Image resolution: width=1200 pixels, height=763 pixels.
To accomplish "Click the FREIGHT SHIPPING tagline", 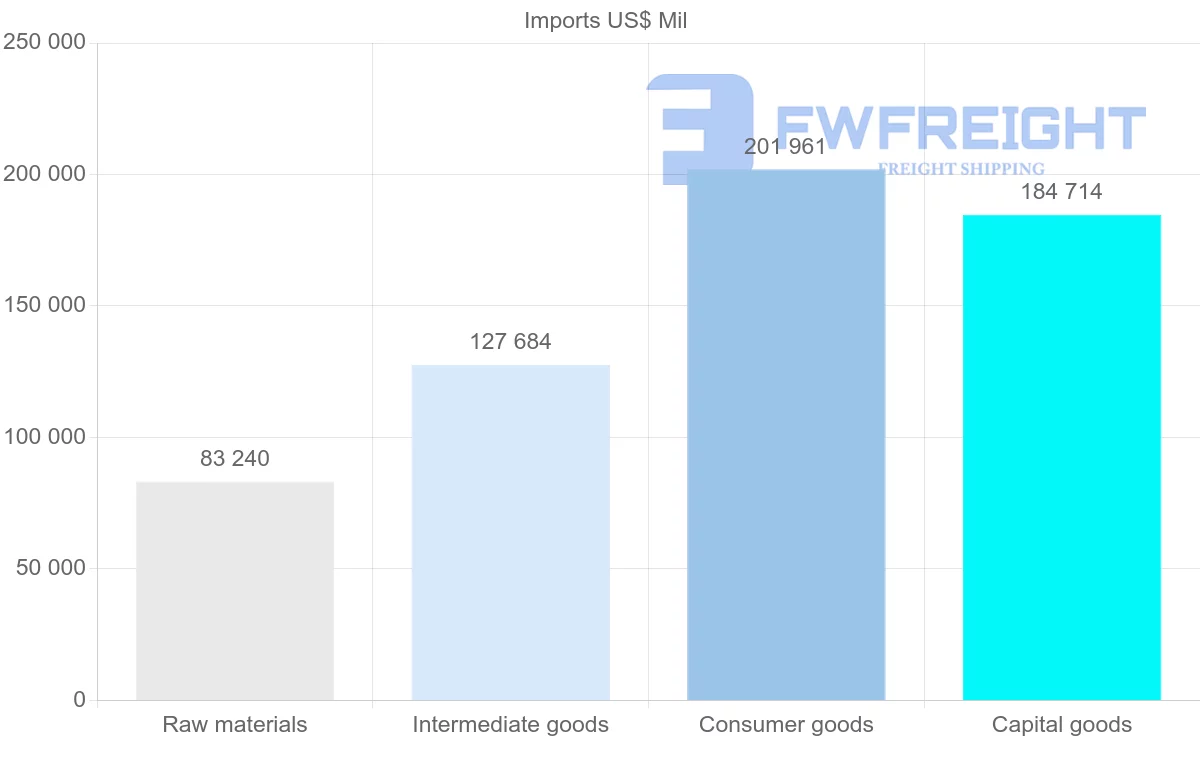I will pos(960,169).
